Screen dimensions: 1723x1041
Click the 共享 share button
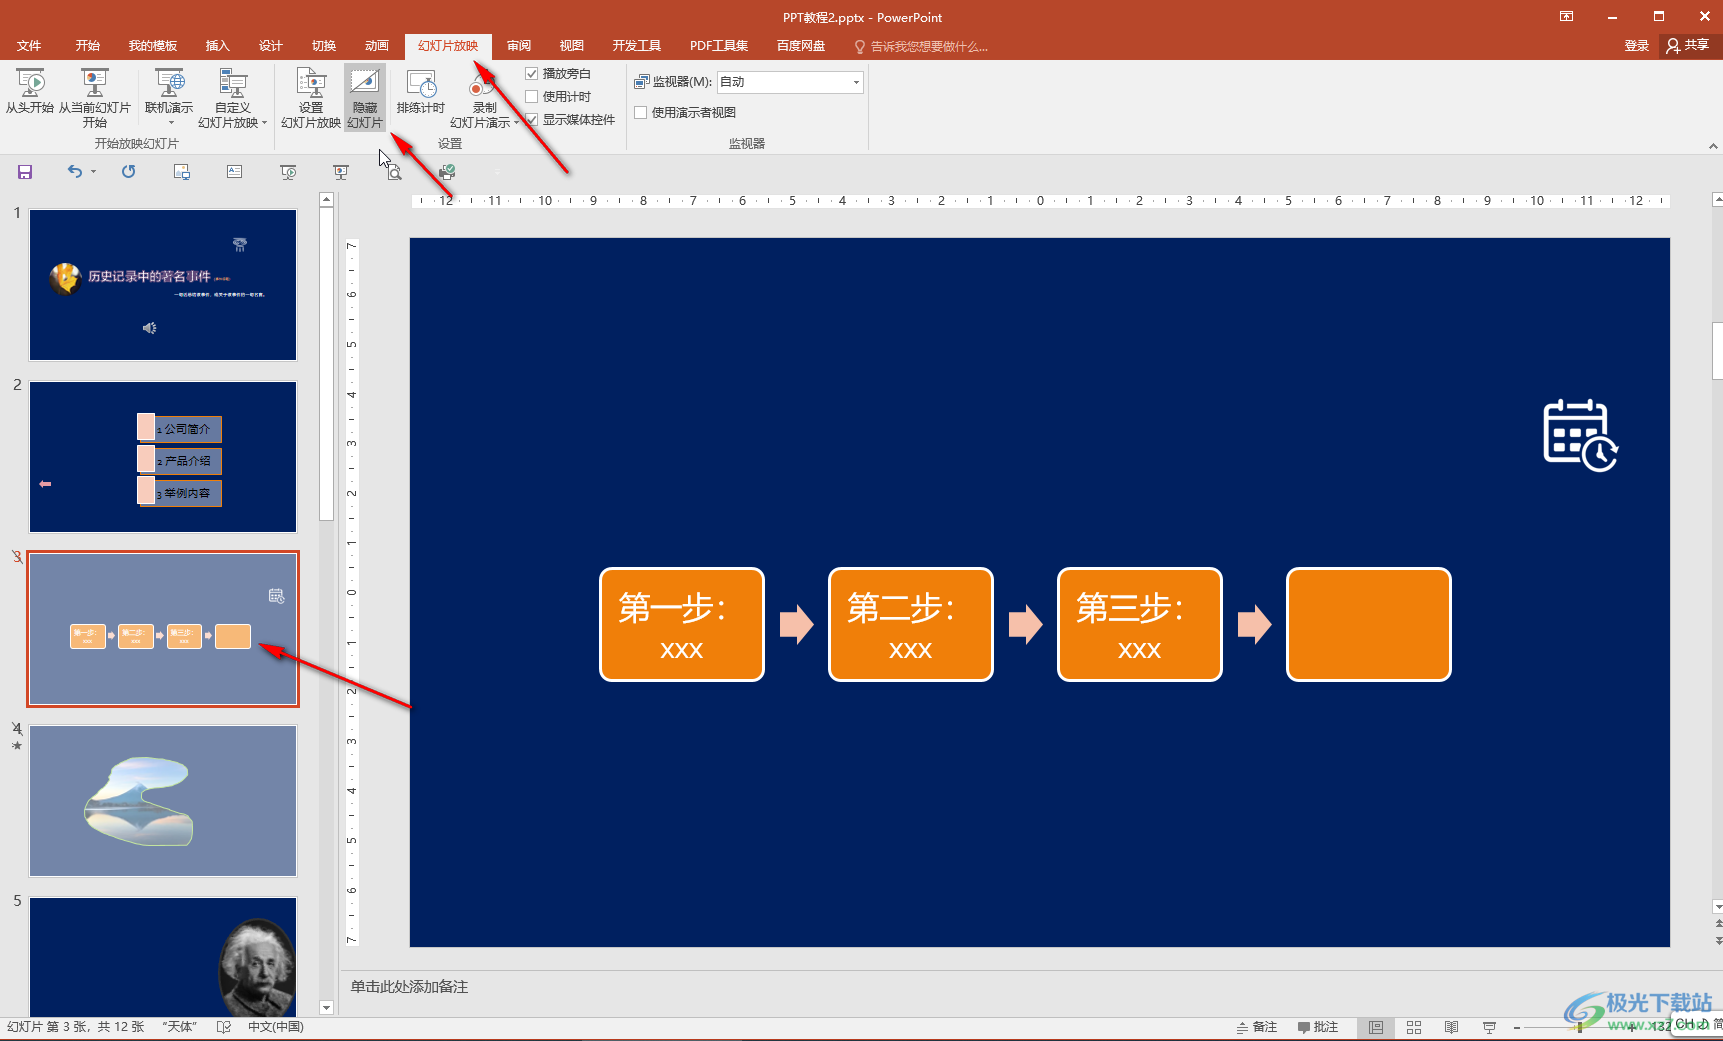(1688, 46)
